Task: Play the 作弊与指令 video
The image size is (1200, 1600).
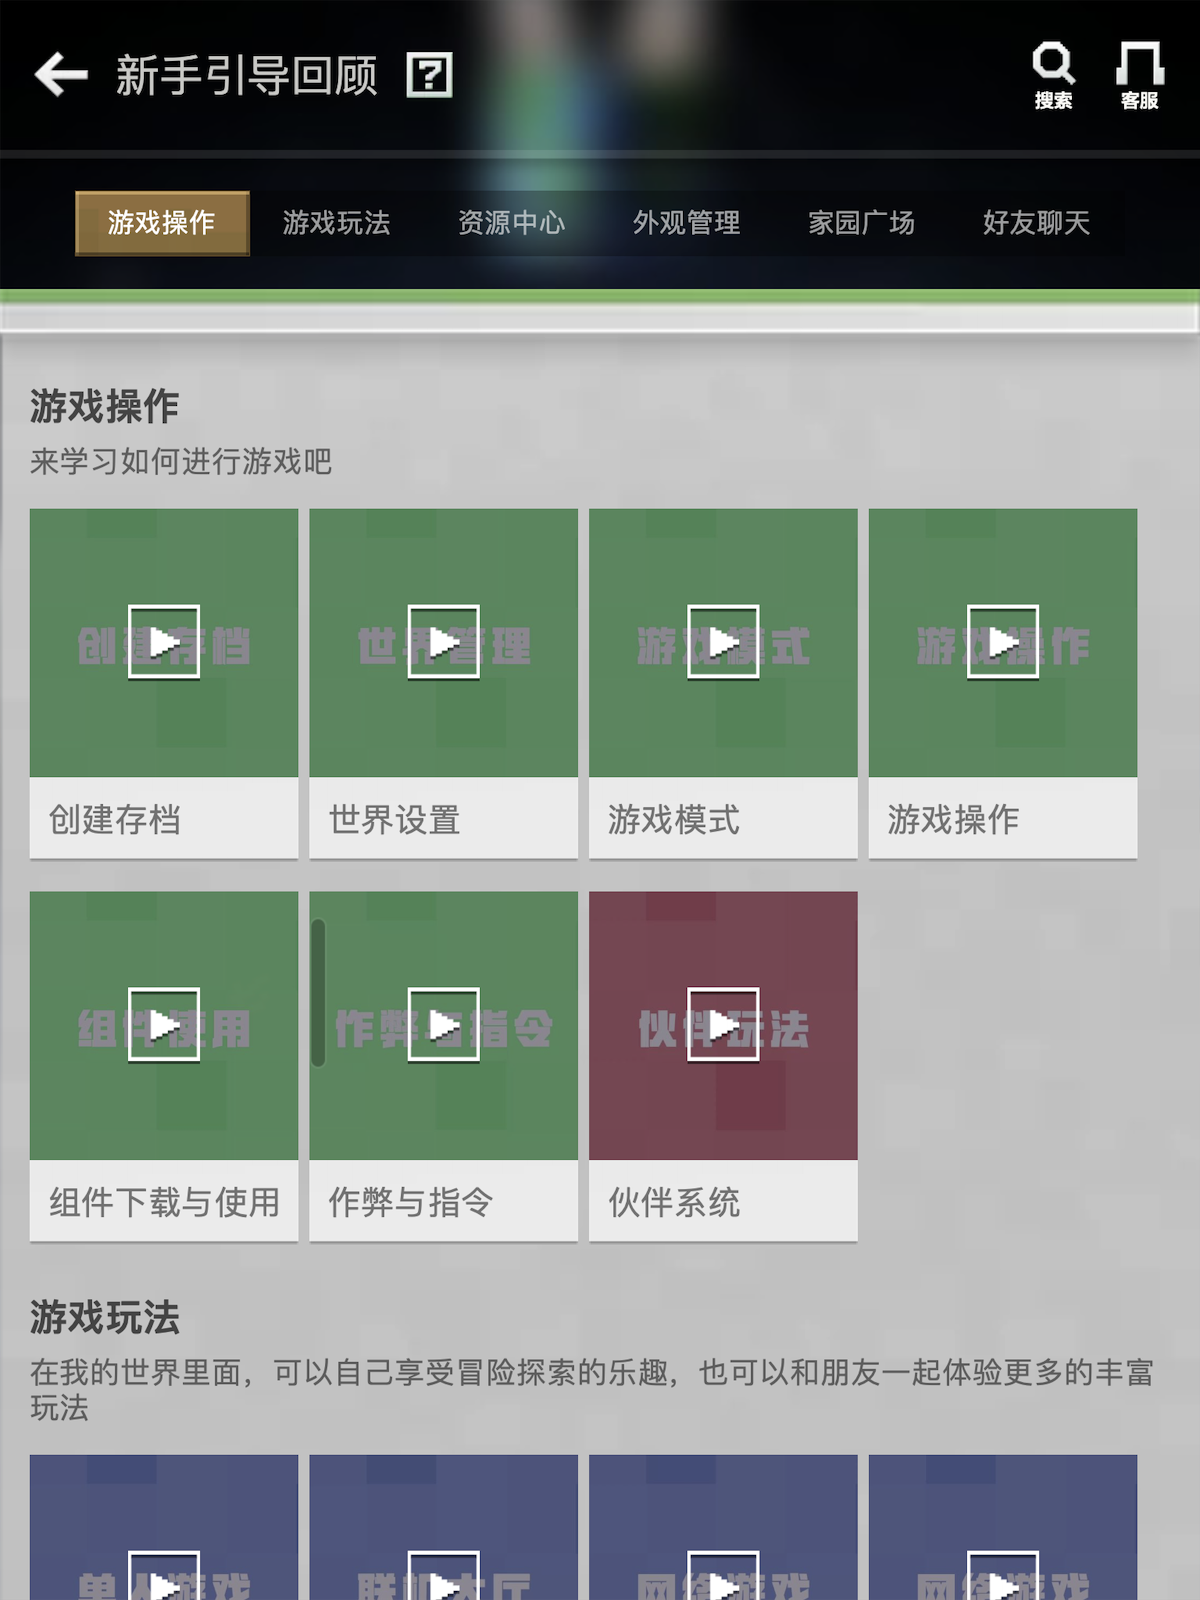Action: 444,1025
